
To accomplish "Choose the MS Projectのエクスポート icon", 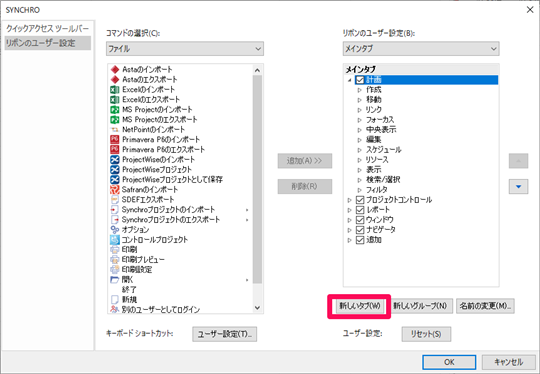I will [x=115, y=120].
